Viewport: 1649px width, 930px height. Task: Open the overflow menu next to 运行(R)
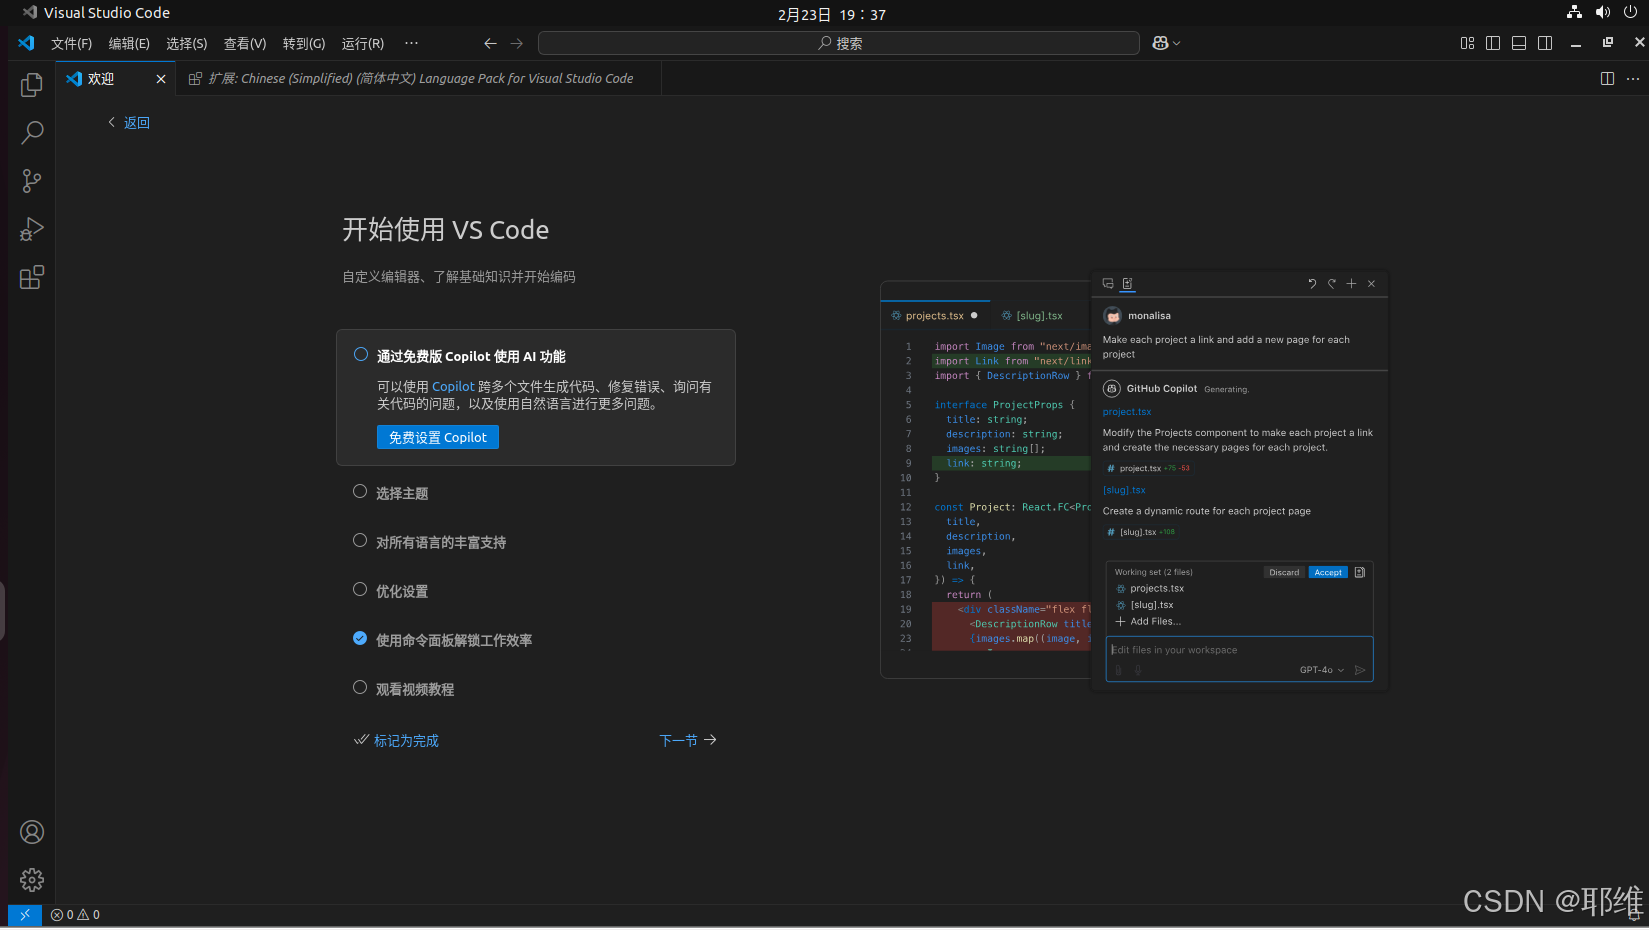pyautogui.click(x=411, y=43)
